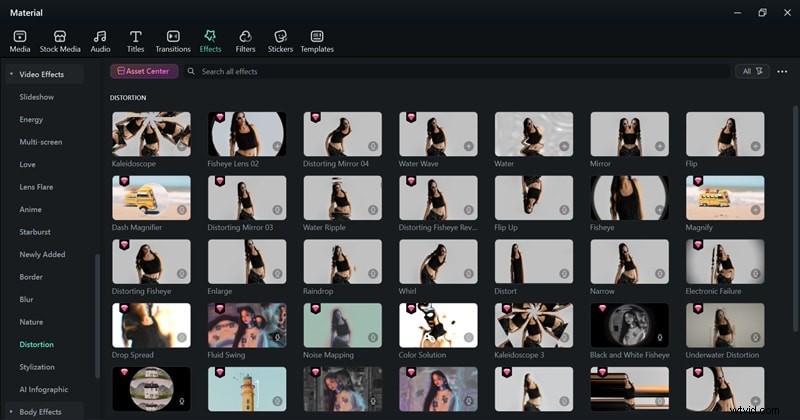Screen dimensions: 800x420
Task: Select the Kaleidoscope effect thumbnail
Action: coord(151,133)
